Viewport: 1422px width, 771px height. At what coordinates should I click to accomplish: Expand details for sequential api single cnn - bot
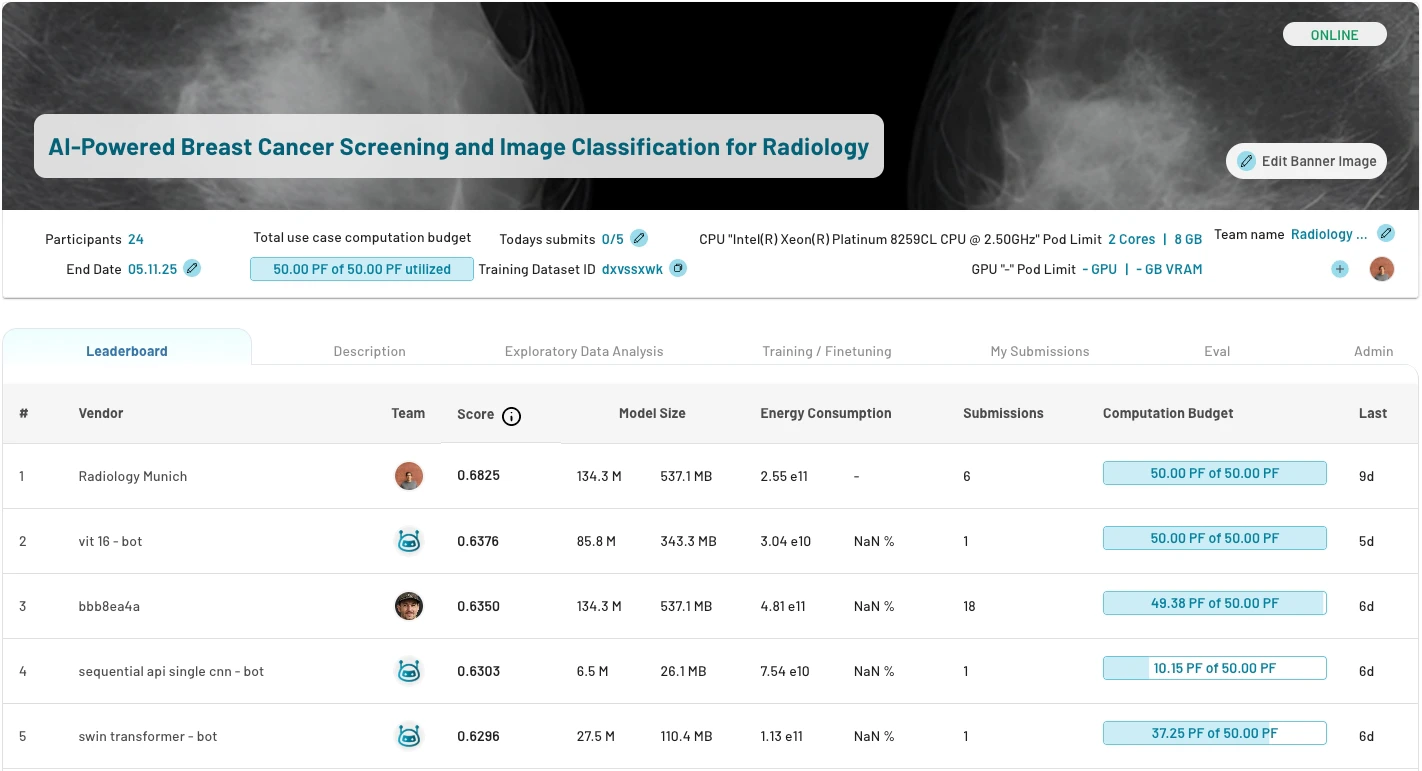coord(171,671)
